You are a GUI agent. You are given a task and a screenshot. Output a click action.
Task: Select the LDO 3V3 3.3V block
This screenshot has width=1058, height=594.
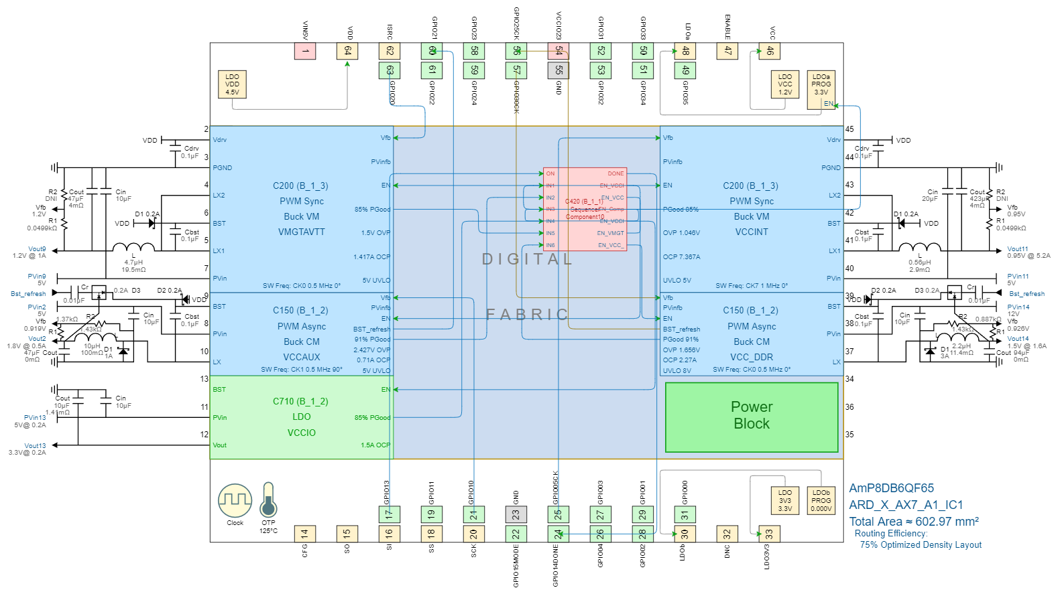pos(785,501)
